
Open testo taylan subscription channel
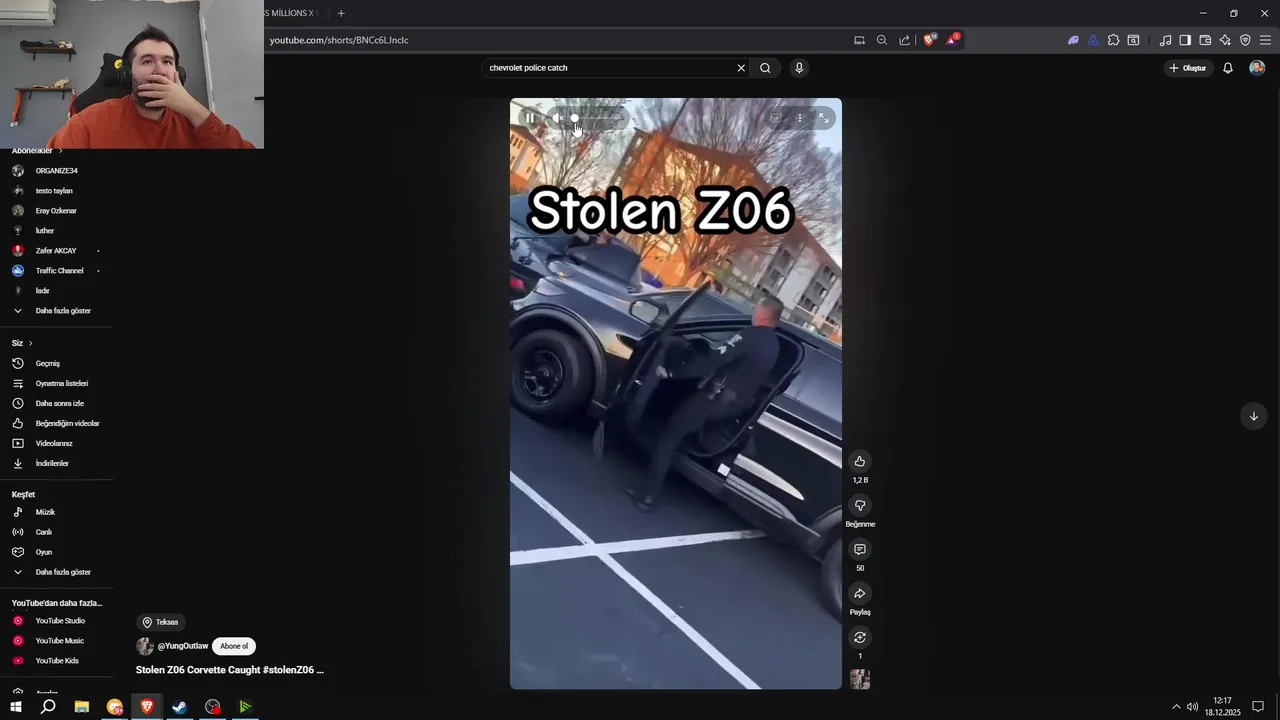56,191
